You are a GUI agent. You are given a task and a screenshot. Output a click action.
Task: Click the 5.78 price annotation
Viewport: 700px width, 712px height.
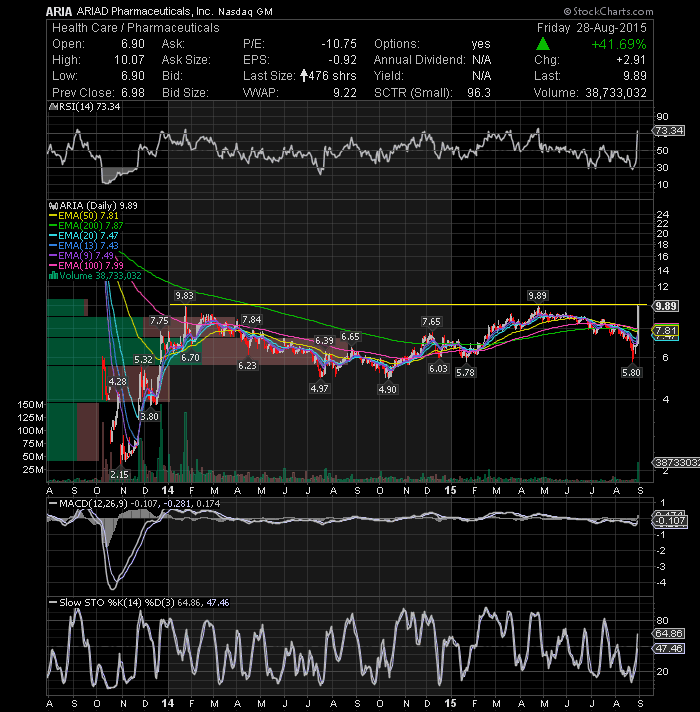point(465,373)
